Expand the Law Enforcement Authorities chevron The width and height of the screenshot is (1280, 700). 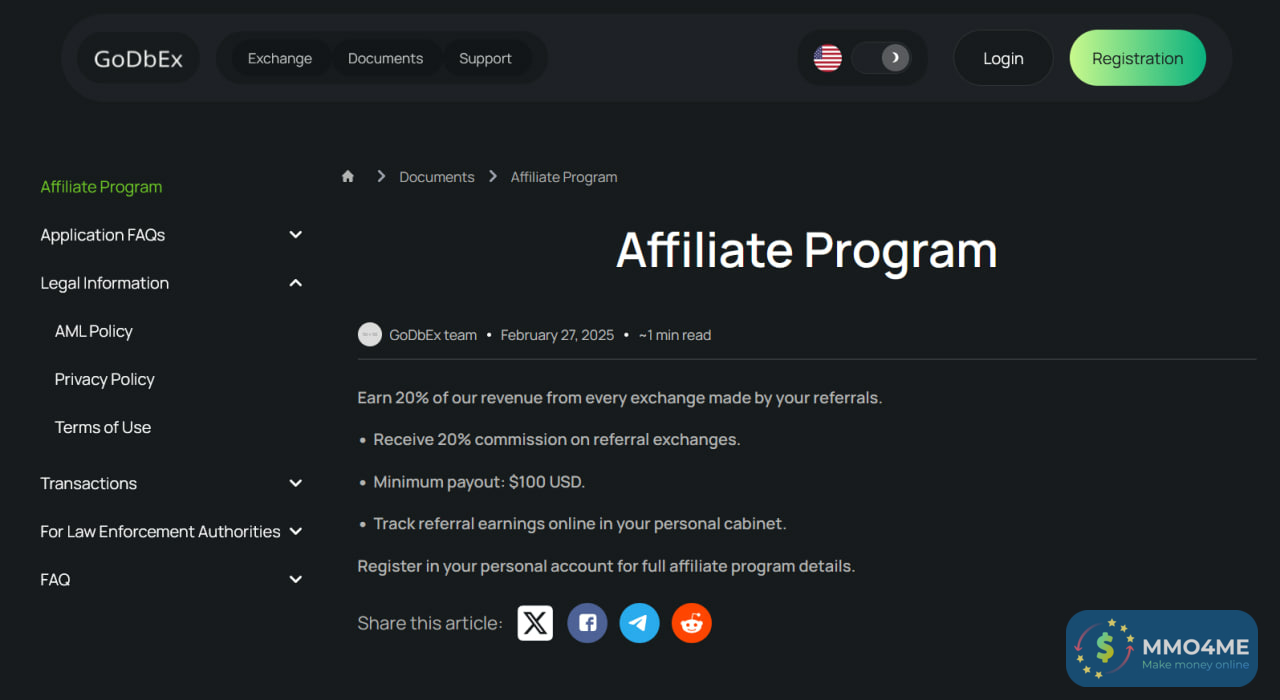[295, 531]
